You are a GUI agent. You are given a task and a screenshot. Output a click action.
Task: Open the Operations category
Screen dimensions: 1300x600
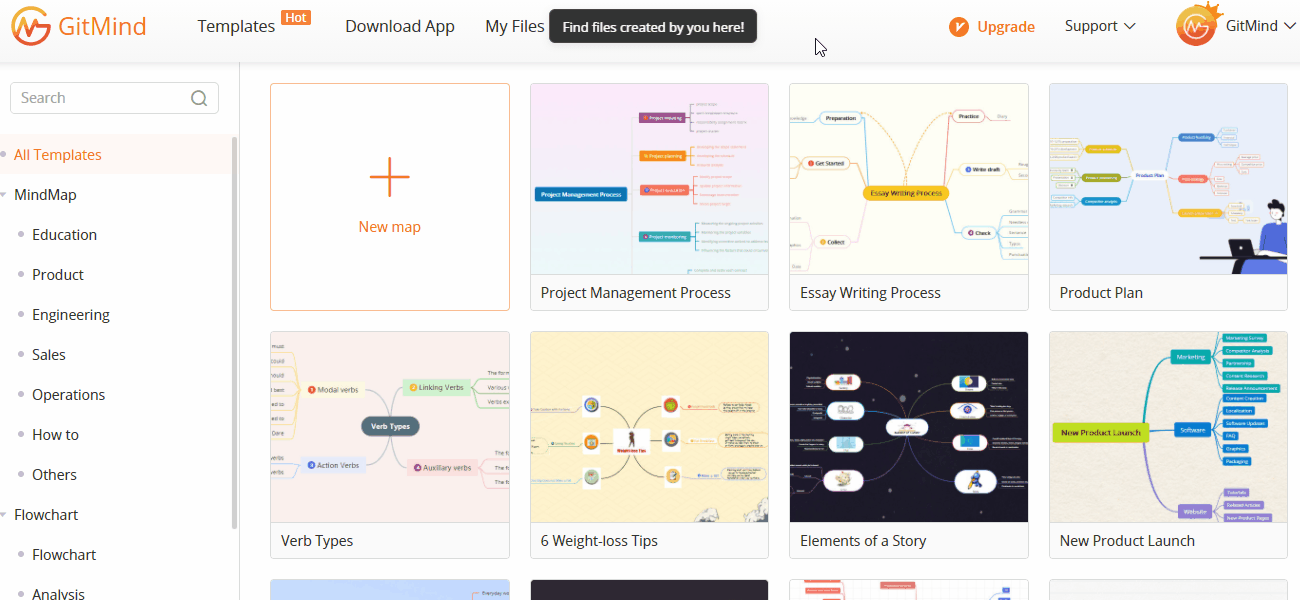pos(68,395)
